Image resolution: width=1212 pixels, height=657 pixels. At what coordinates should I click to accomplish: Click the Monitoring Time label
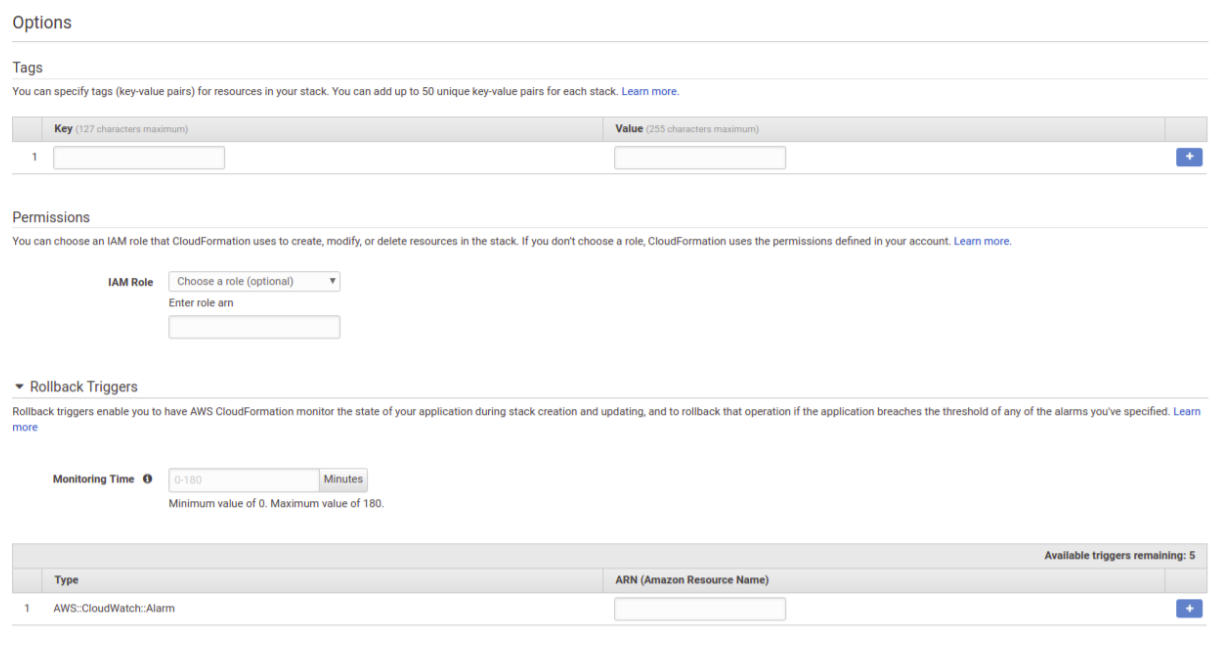coord(93,479)
